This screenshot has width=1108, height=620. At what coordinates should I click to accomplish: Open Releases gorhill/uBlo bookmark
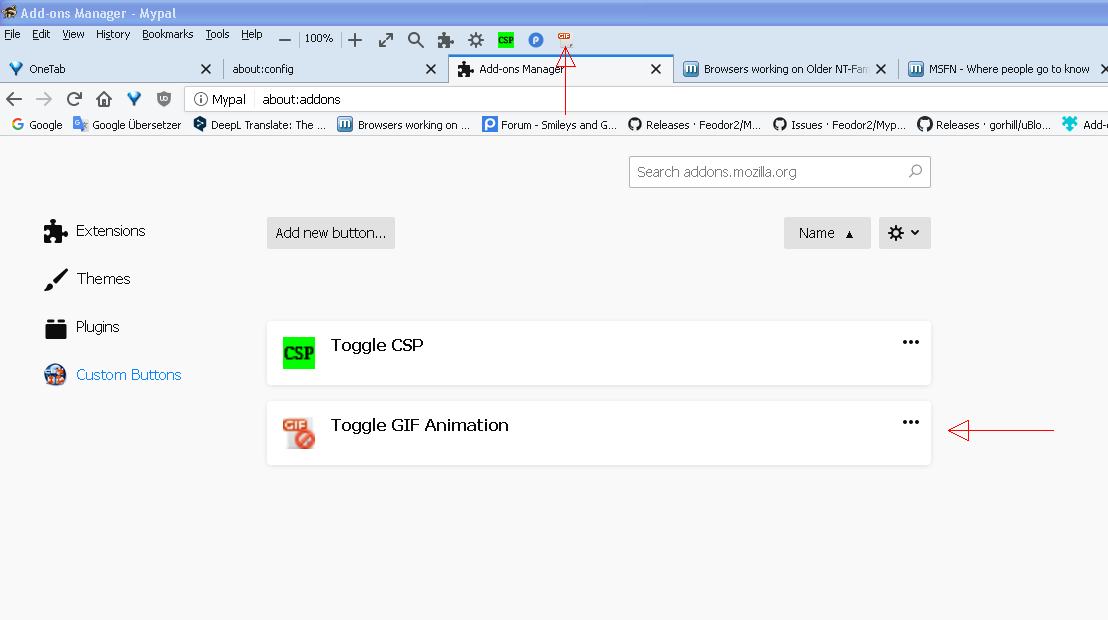click(x=984, y=124)
